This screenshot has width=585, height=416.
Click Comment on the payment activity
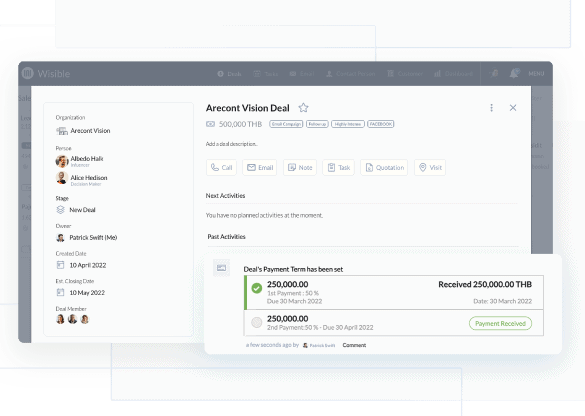(354, 345)
